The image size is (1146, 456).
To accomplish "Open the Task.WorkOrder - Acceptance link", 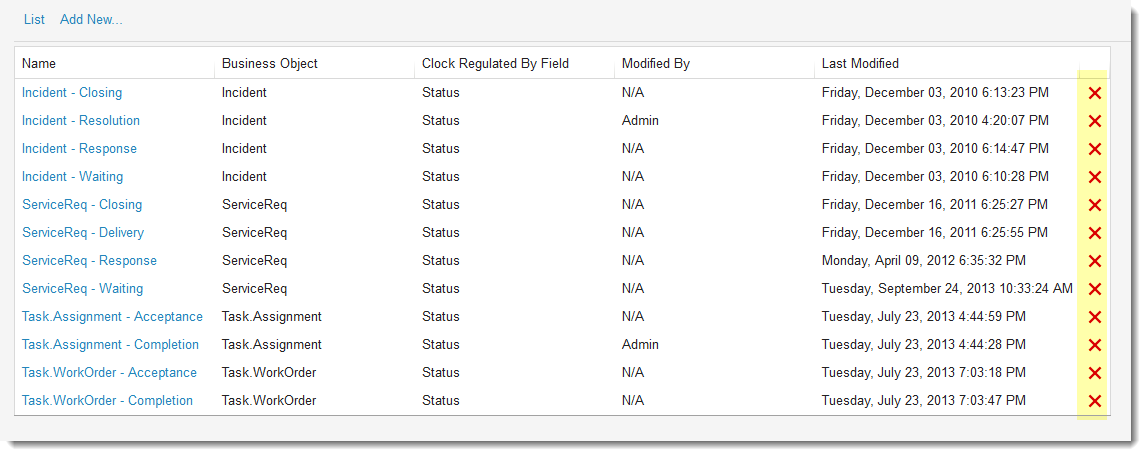I will coord(109,373).
